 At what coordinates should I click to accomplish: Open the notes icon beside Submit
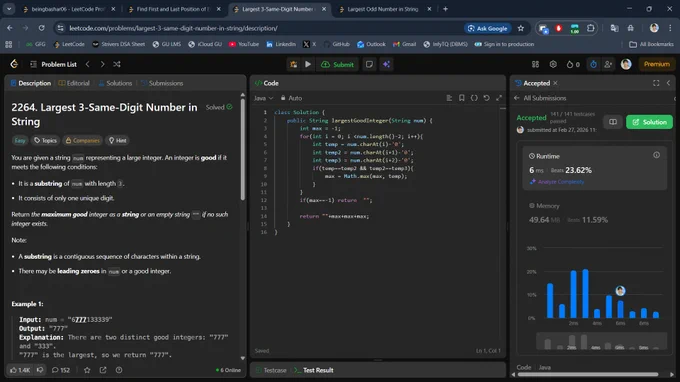(x=369, y=64)
